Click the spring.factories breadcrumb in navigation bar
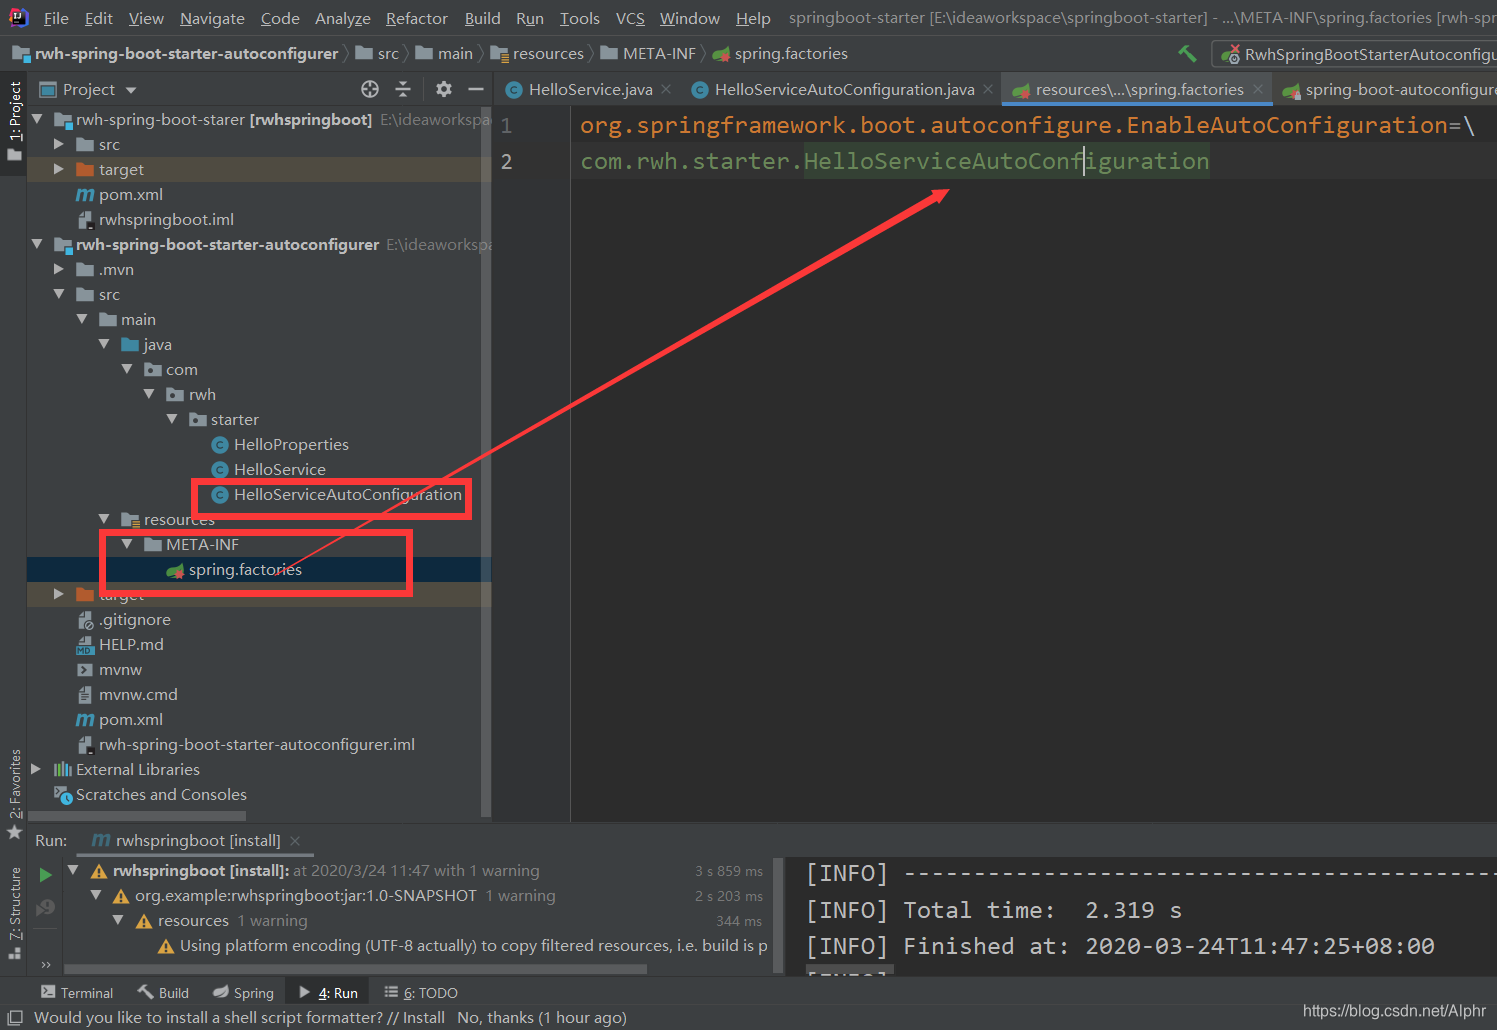Screen dimensions: 1497x1030 pos(780,53)
